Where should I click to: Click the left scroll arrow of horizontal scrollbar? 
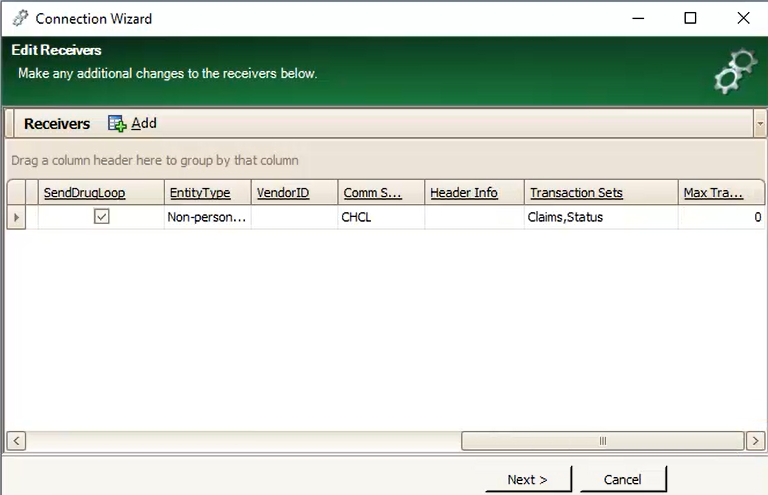point(16,441)
